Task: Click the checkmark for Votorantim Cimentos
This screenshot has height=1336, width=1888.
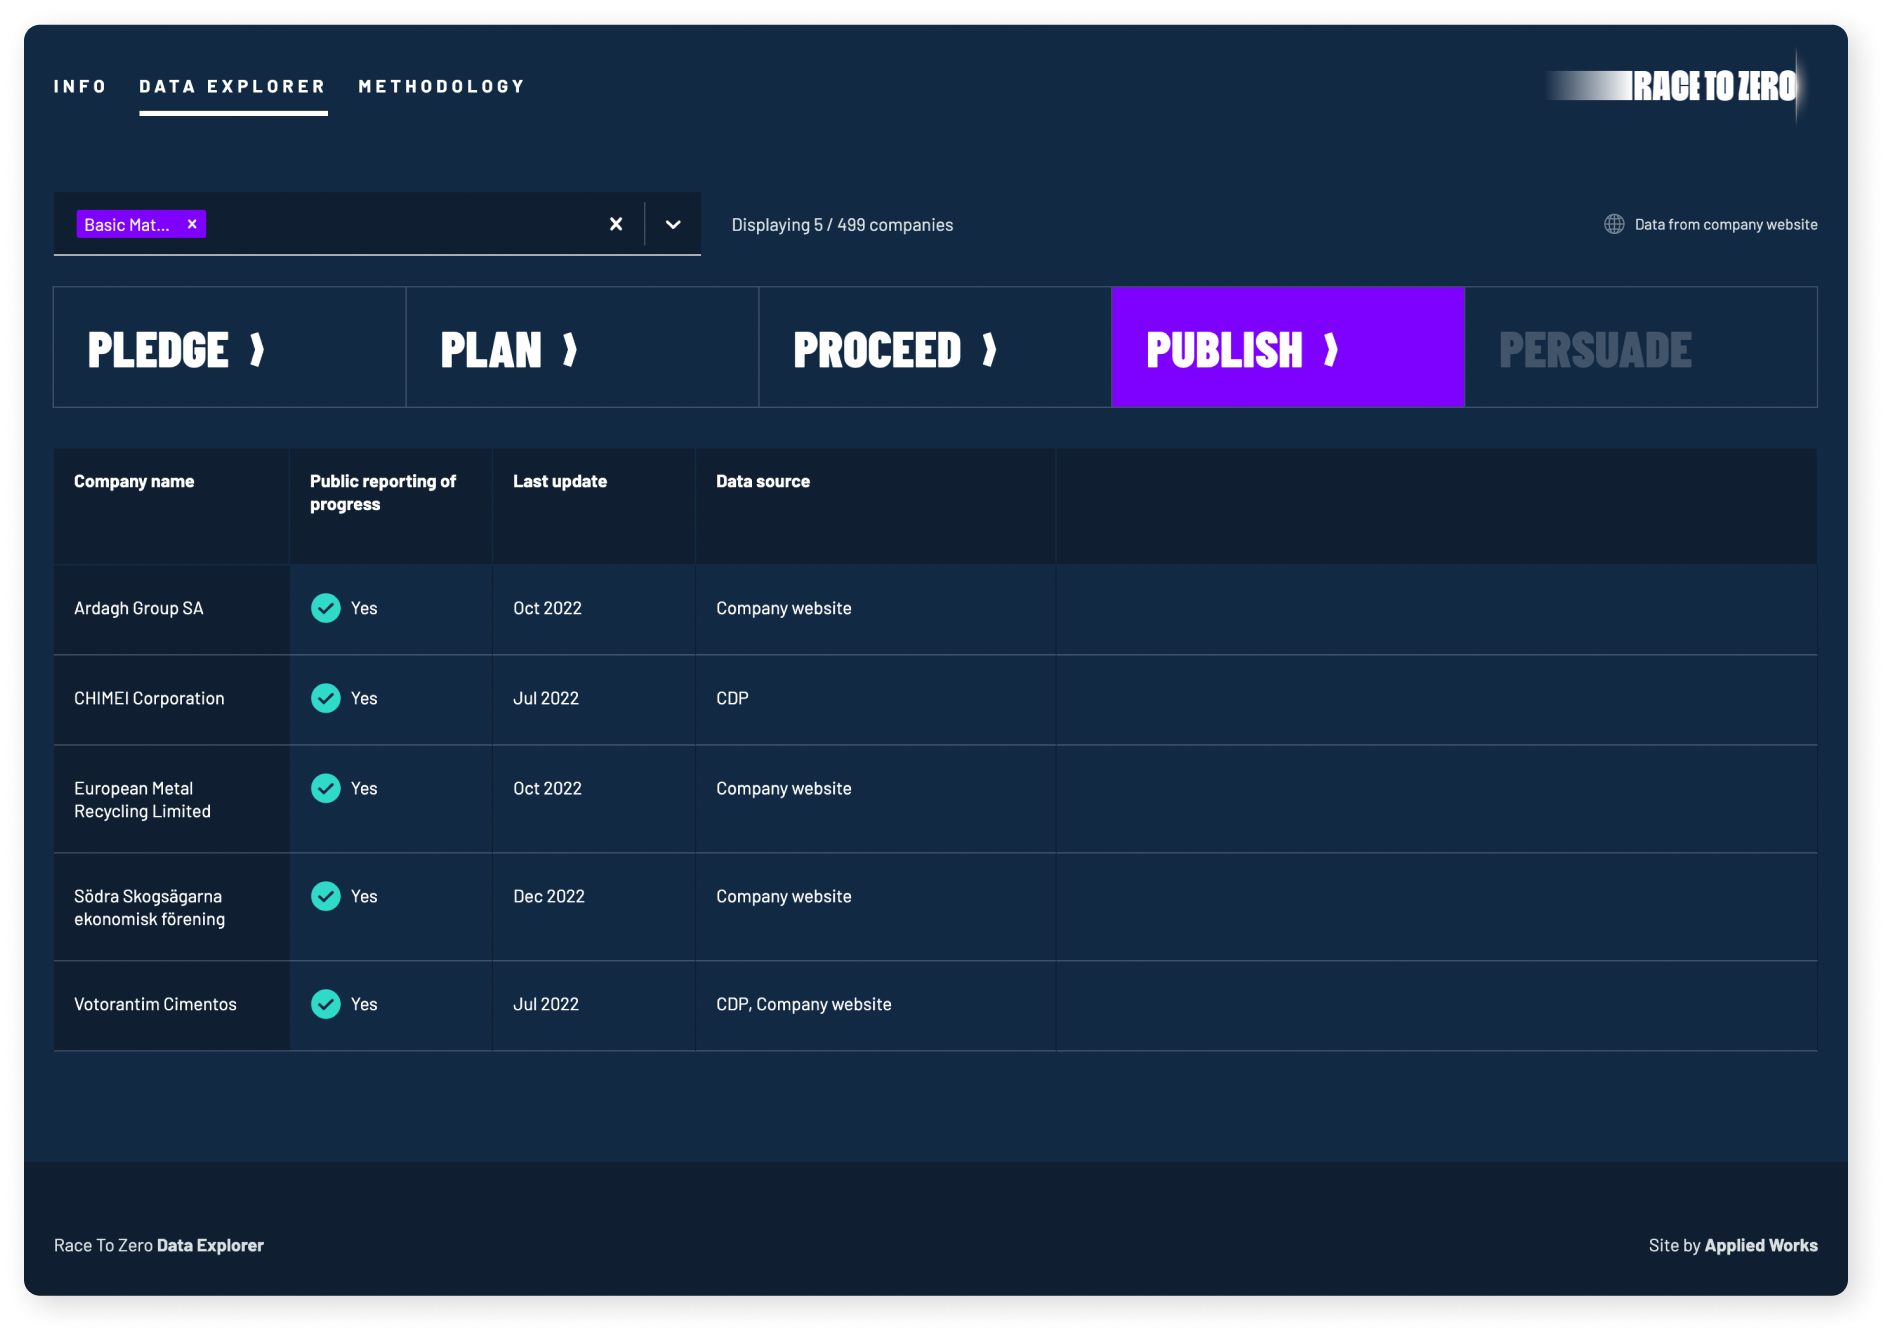Action: (x=326, y=1004)
